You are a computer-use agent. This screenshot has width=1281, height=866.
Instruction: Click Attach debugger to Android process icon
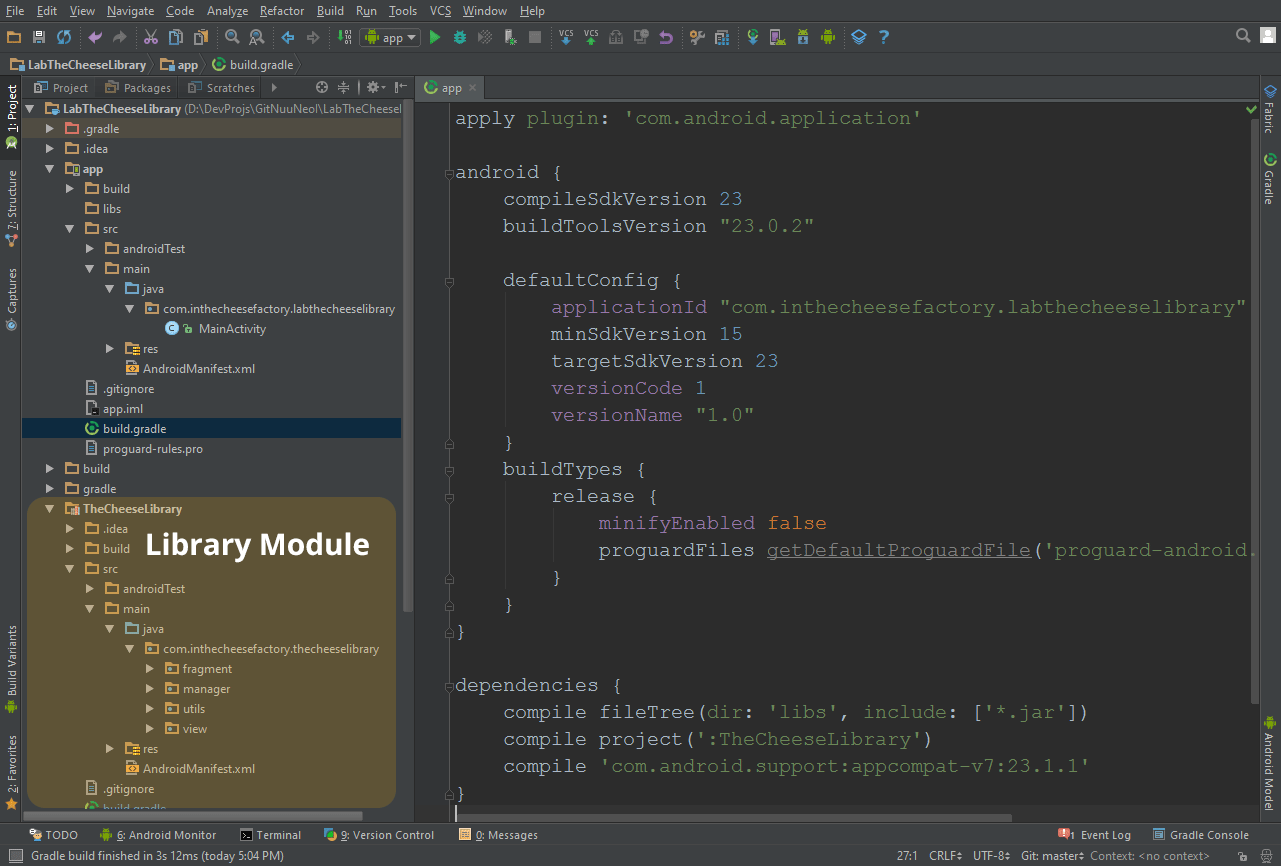510,37
